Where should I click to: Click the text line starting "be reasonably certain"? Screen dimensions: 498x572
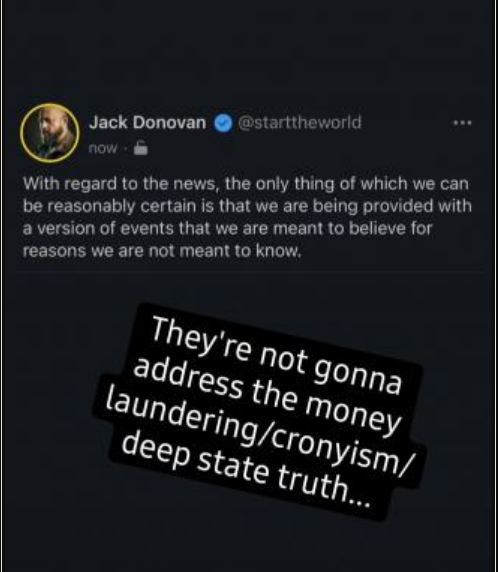tap(247, 206)
